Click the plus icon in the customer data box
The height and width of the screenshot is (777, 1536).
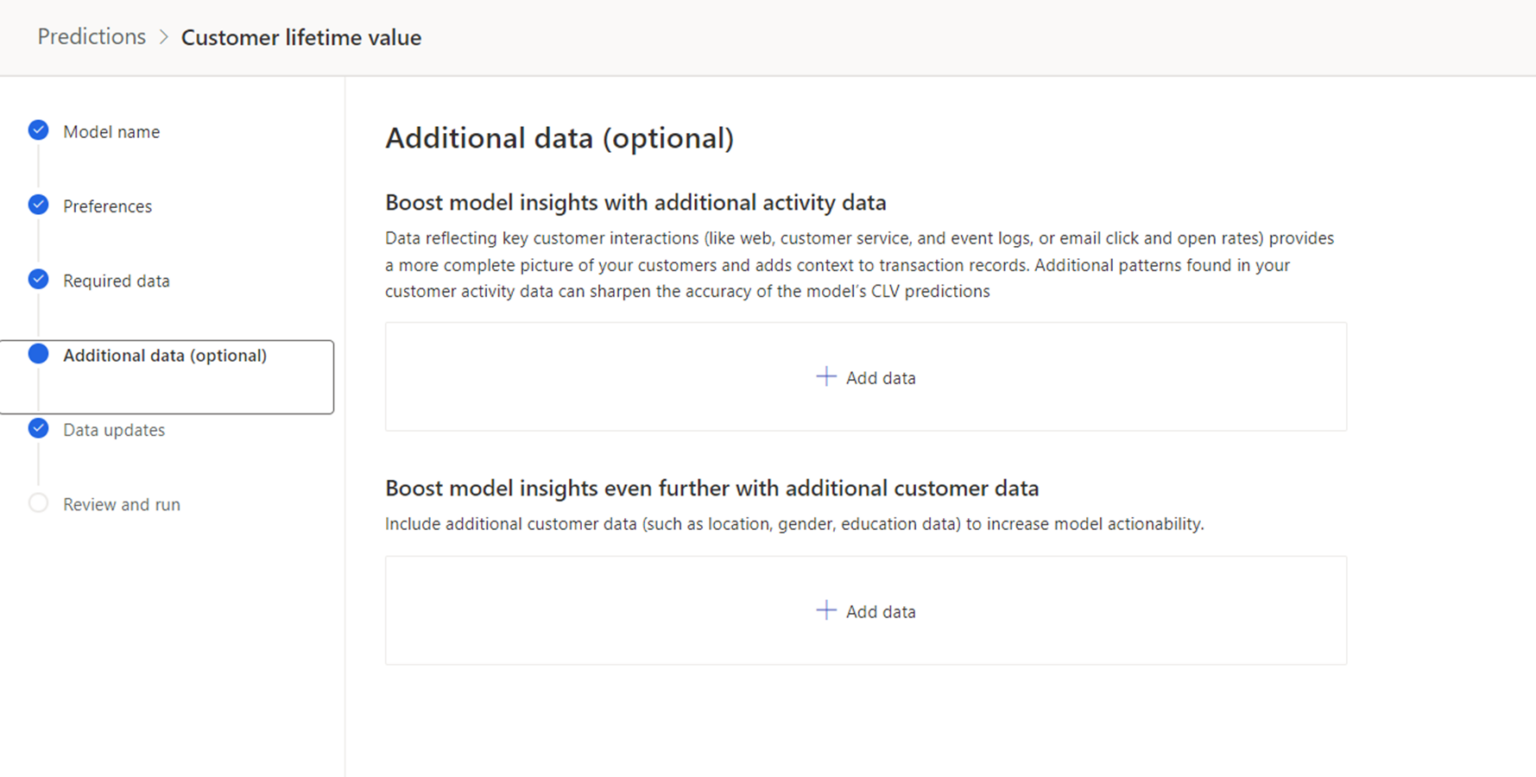pyautogui.click(x=826, y=609)
